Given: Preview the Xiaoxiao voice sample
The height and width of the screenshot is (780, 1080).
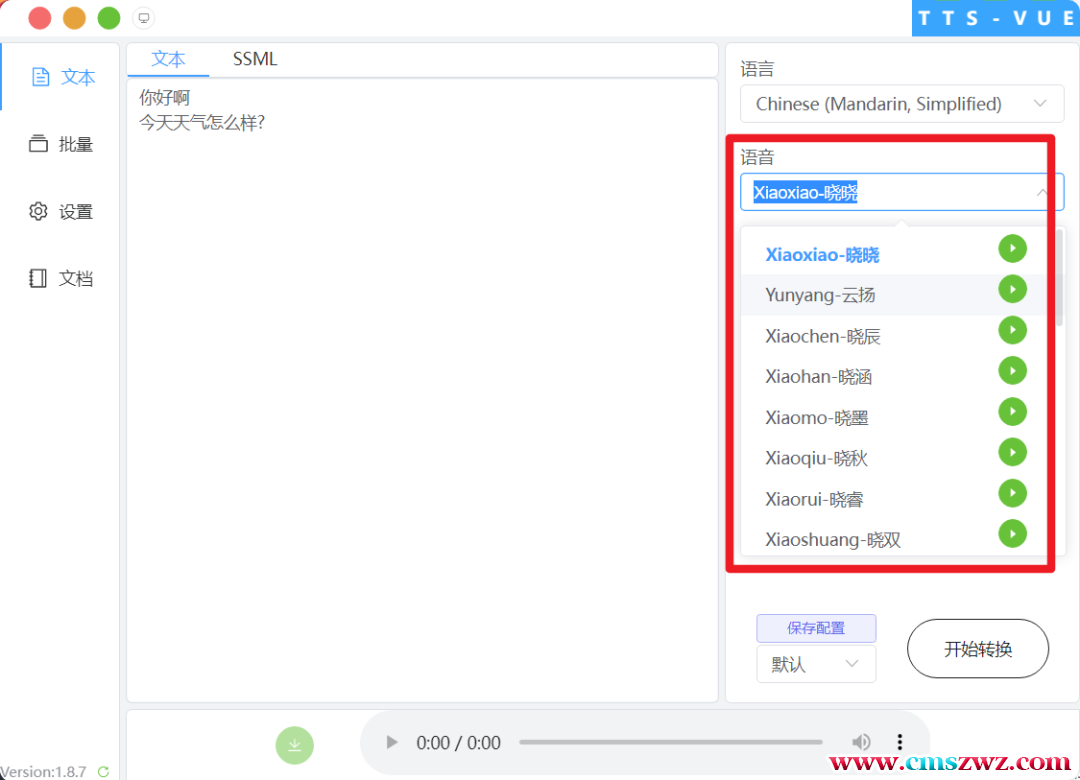Looking at the screenshot, I should [x=1012, y=248].
